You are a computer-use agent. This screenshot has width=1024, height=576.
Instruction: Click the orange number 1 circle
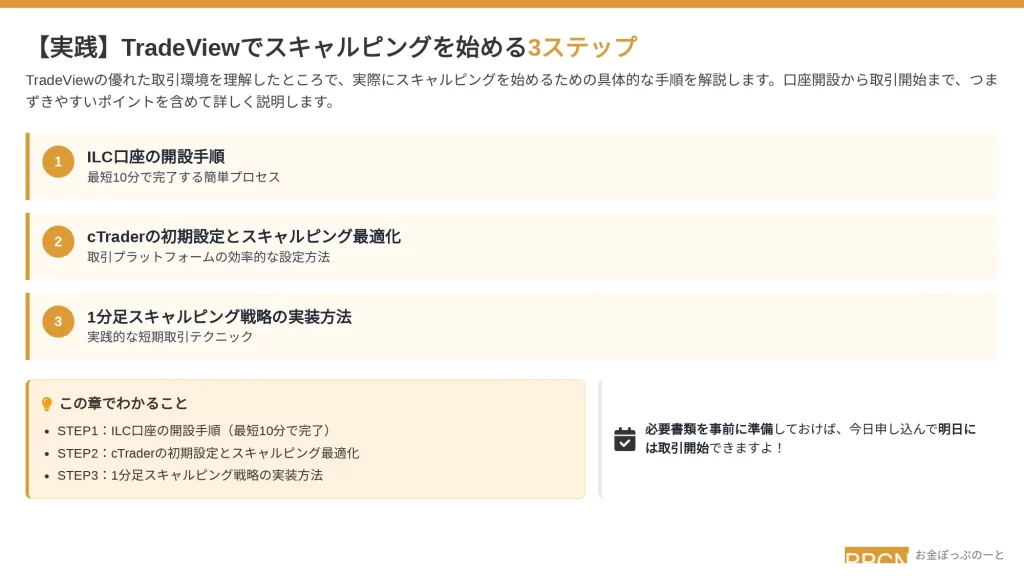(x=58, y=161)
